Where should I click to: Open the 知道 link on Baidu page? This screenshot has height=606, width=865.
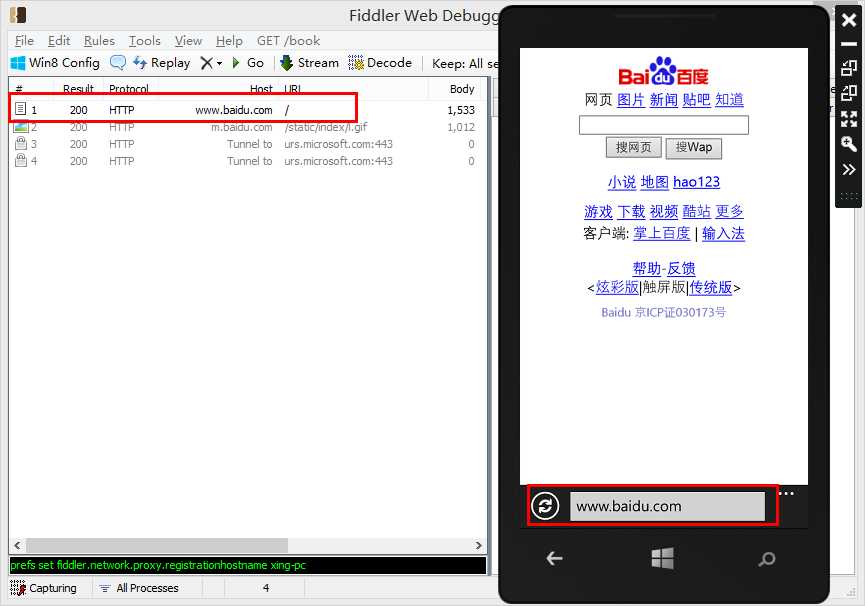tap(729, 100)
